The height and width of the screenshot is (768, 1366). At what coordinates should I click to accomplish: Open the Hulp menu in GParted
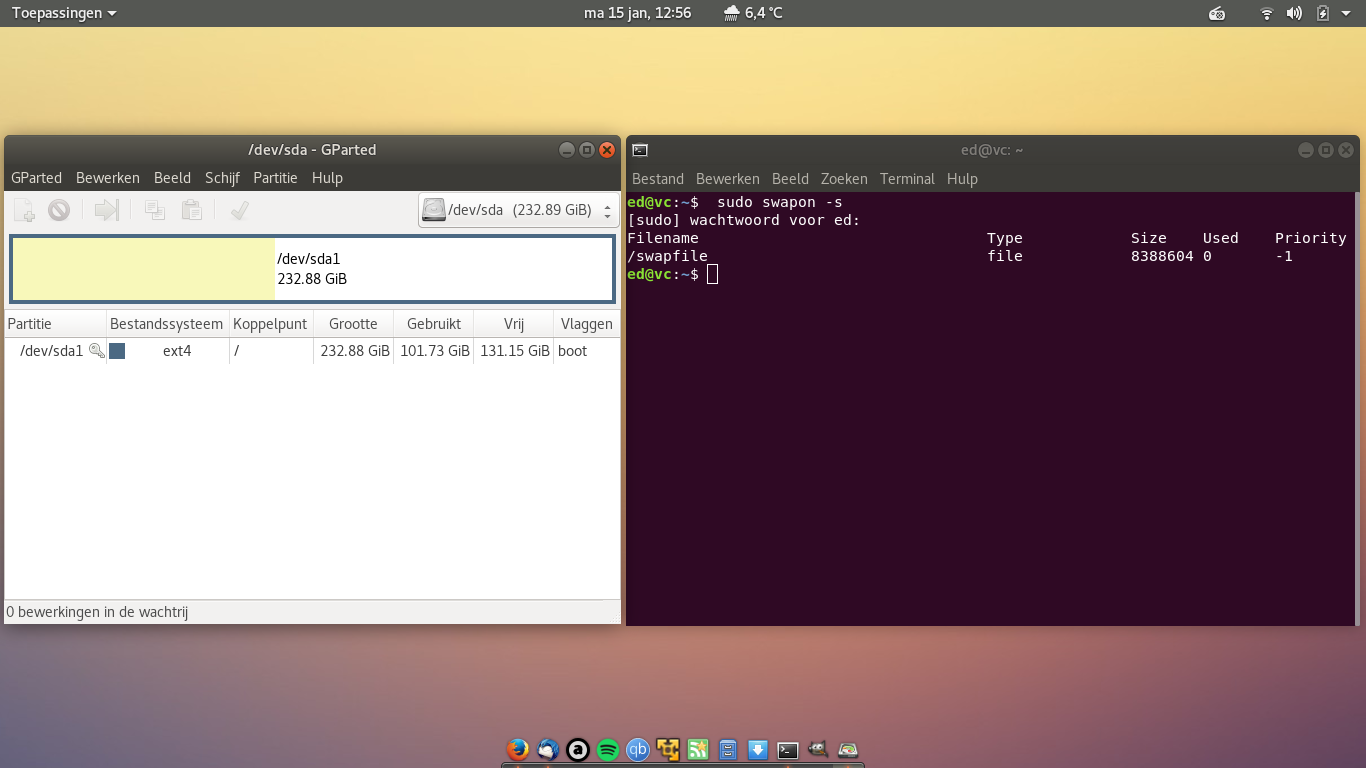tap(327, 178)
